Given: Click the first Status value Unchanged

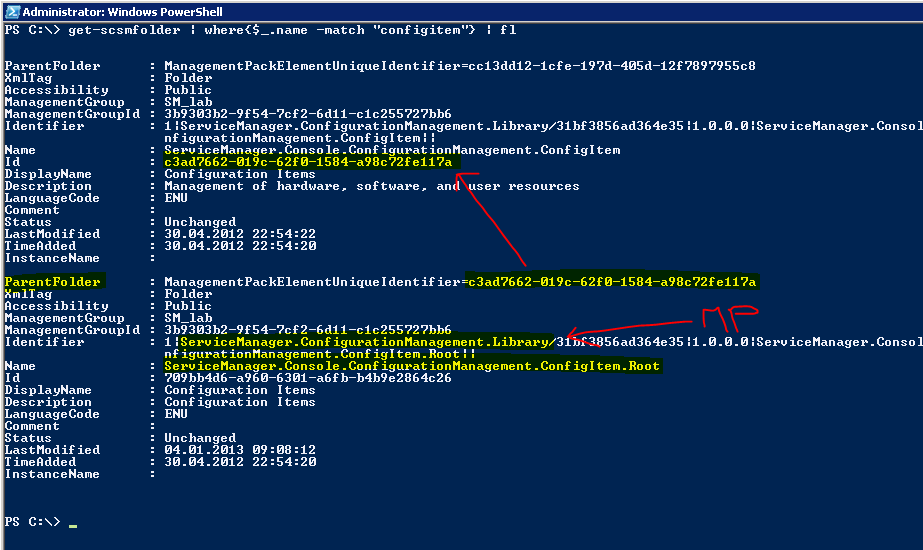Looking at the screenshot, I should click(x=200, y=222).
